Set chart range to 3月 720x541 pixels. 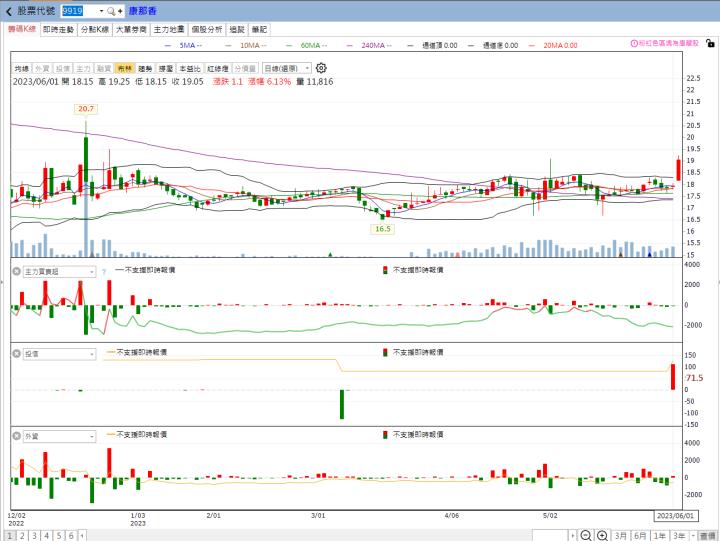(x=621, y=535)
